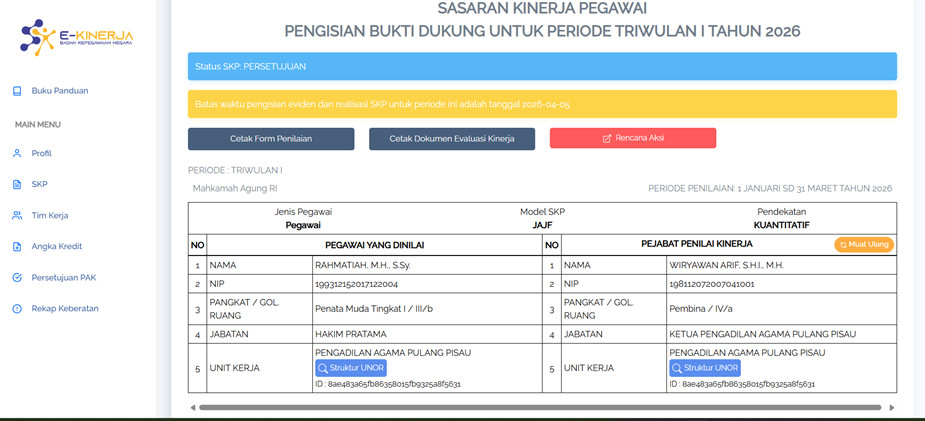Click the SKP document icon in sidebar
The width and height of the screenshot is (925, 421).
(17, 185)
